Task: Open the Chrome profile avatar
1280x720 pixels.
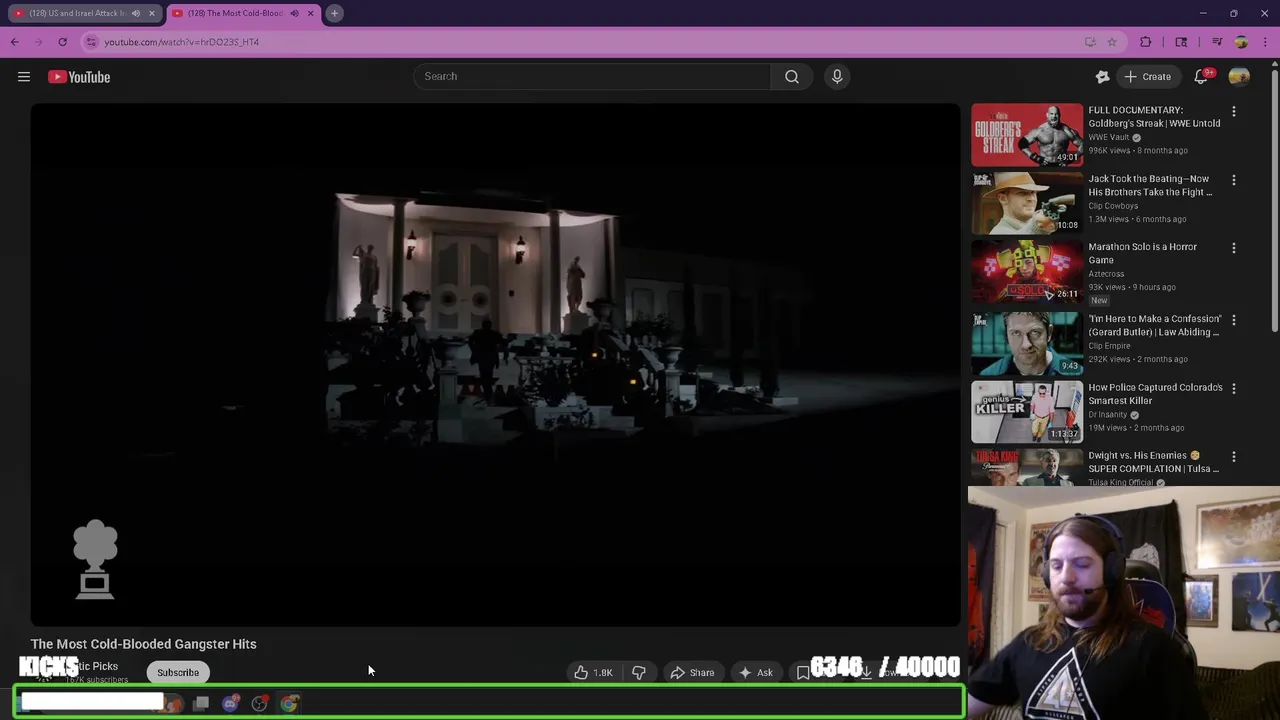Action: [1241, 42]
